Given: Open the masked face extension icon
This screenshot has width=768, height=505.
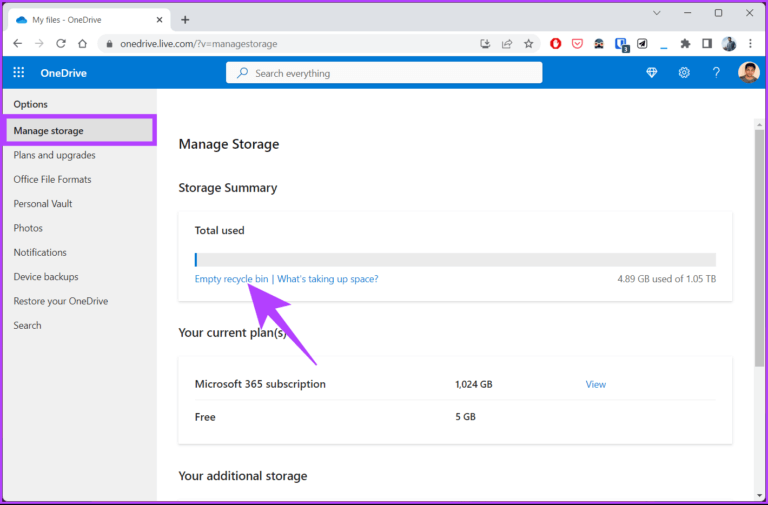Looking at the screenshot, I should (x=599, y=44).
